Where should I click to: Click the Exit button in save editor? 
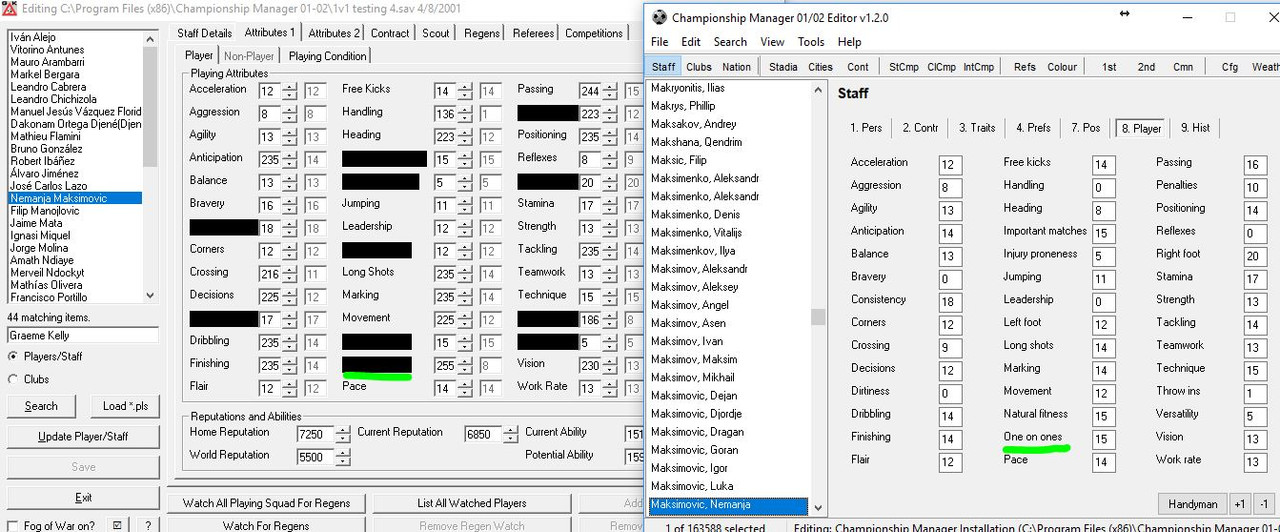(x=83, y=498)
